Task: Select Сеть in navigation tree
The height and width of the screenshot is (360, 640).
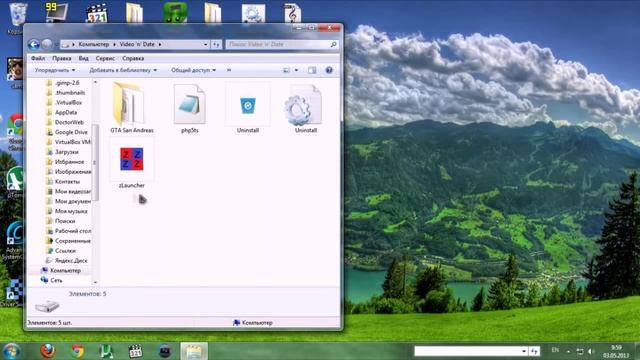Action: point(51,280)
